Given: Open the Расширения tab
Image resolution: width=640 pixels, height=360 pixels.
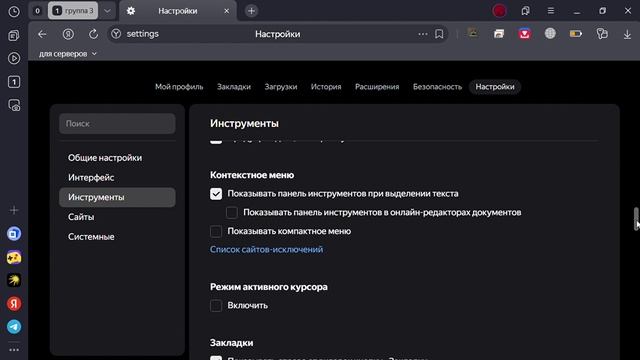Looking at the screenshot, I should pyautogui.click(x=377, y=87).
